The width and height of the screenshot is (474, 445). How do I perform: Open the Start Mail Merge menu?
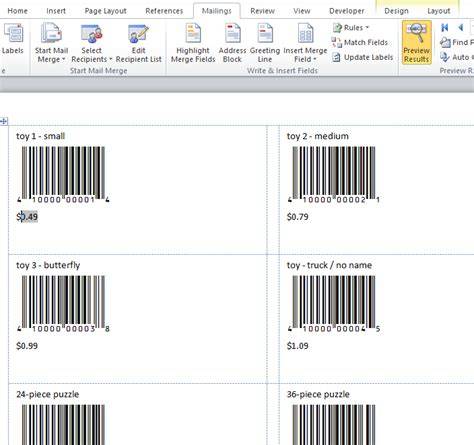(51, 43)
